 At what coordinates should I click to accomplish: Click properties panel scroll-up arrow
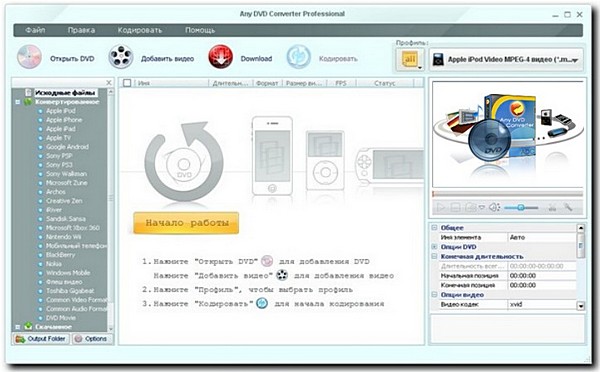point(581,228)
